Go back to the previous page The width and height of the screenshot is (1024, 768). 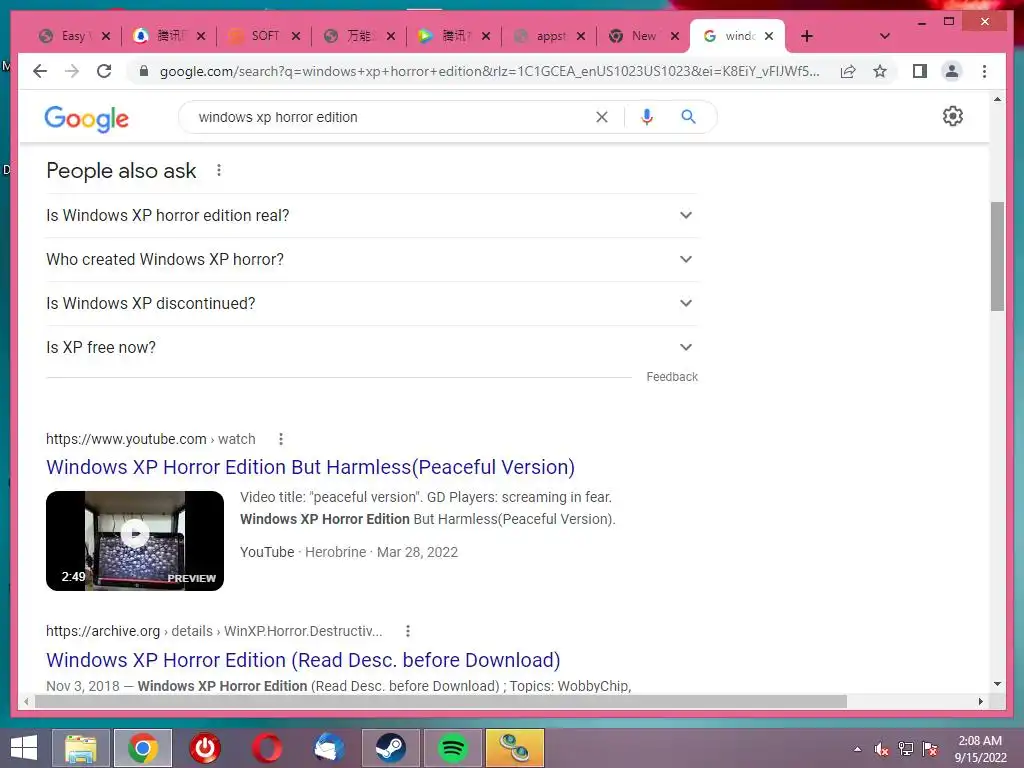[40, 71]
